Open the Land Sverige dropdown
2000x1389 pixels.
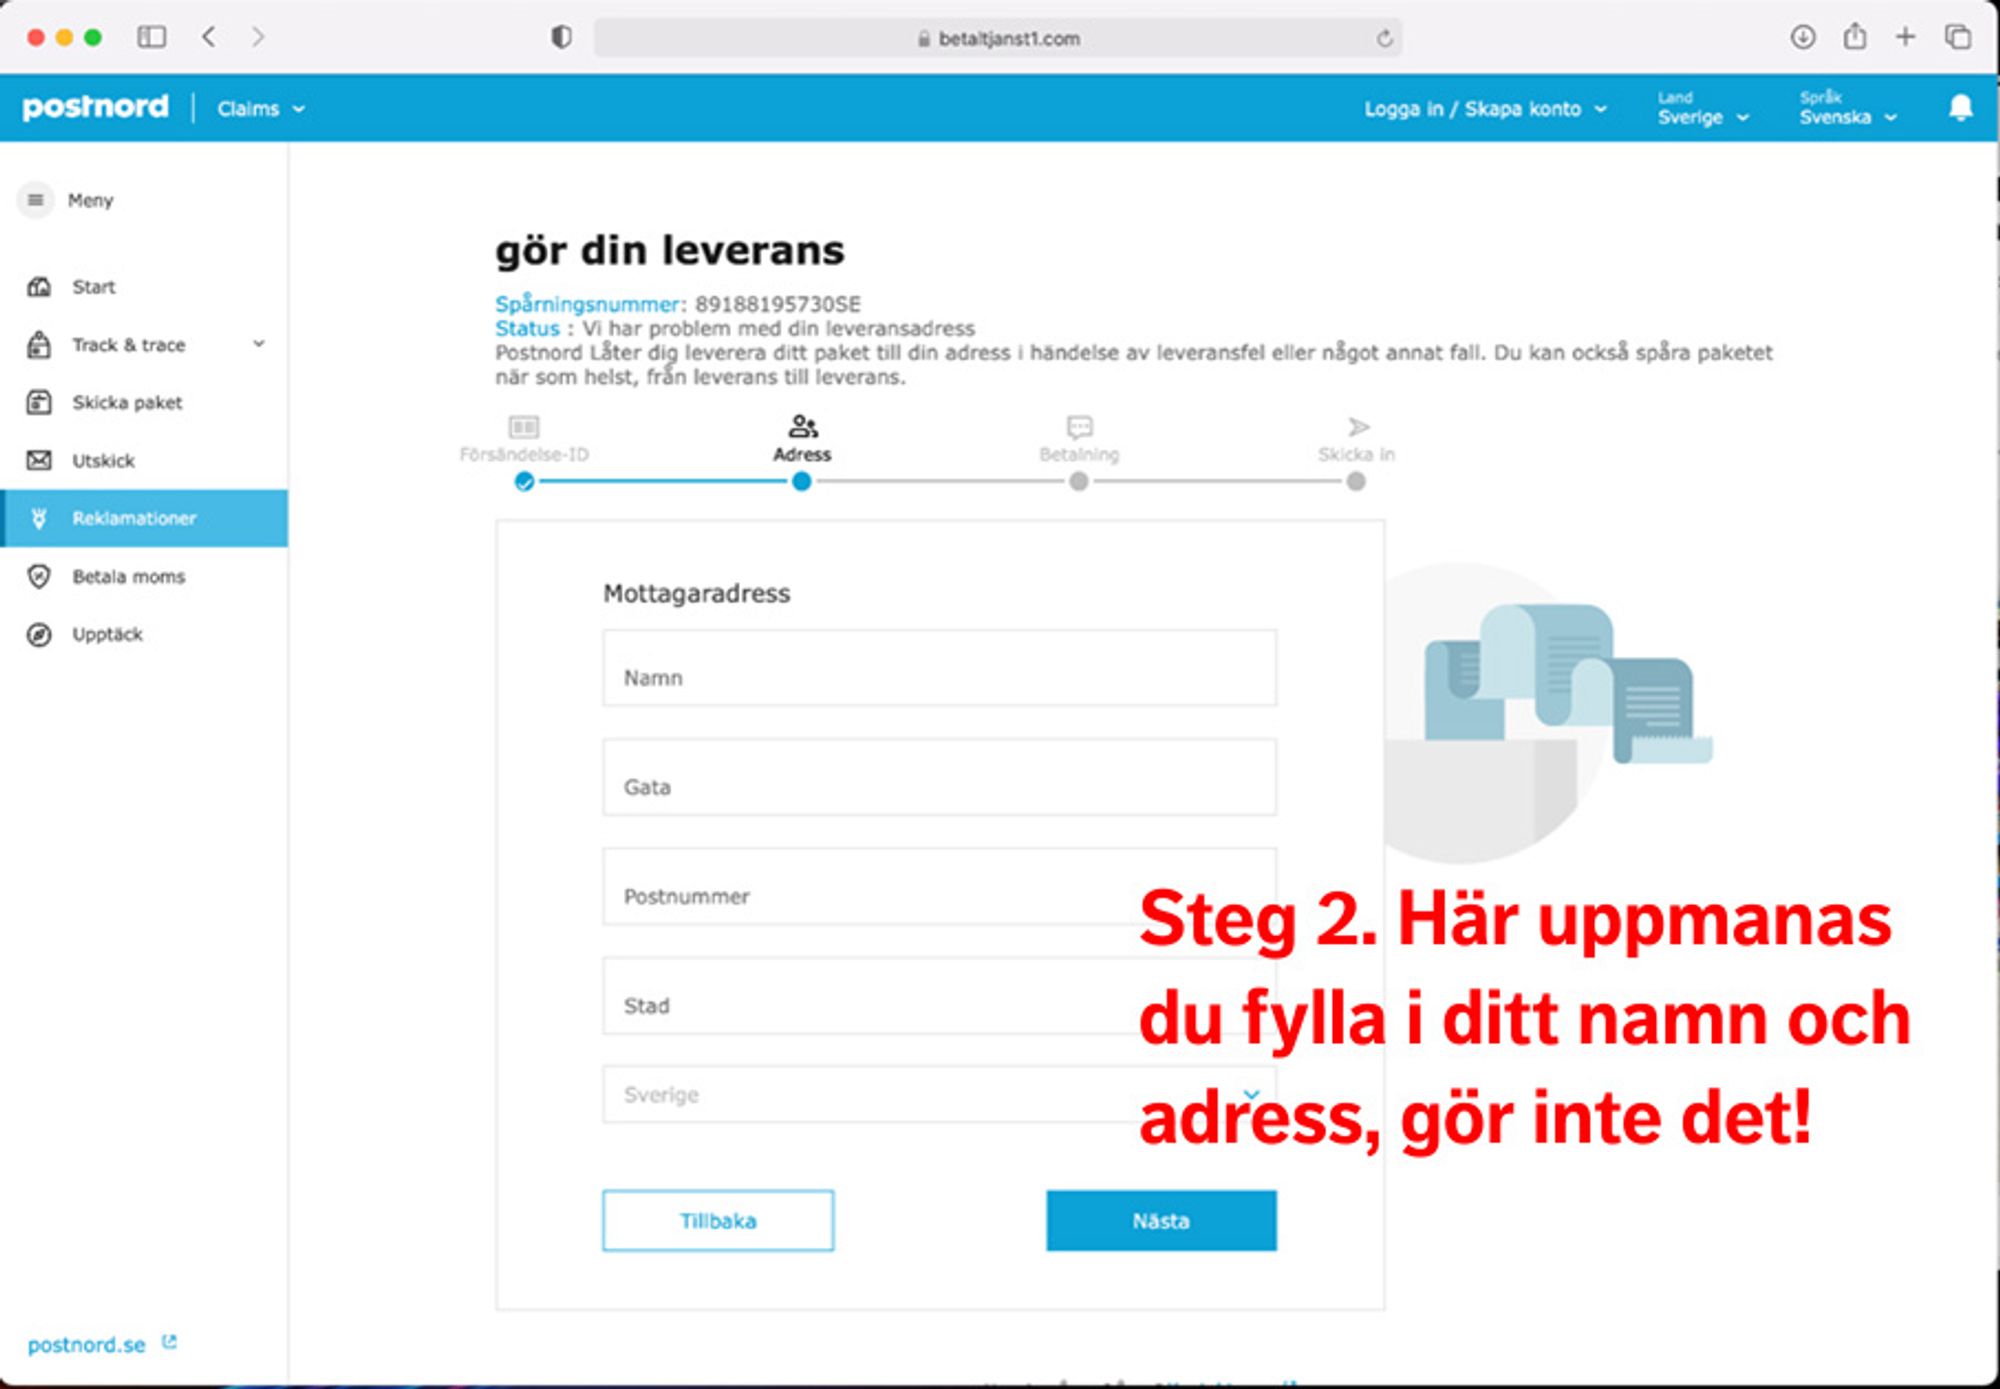pos(1702,109)
